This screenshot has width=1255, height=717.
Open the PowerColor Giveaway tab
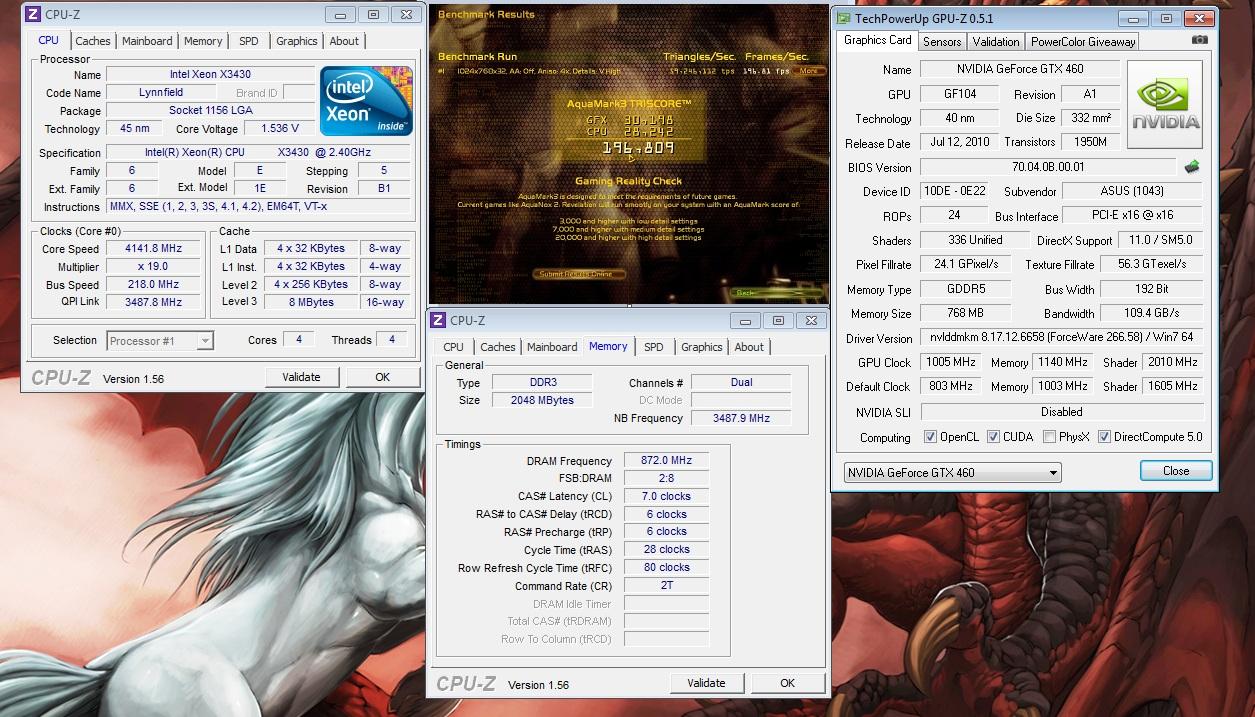(1083, 42)
